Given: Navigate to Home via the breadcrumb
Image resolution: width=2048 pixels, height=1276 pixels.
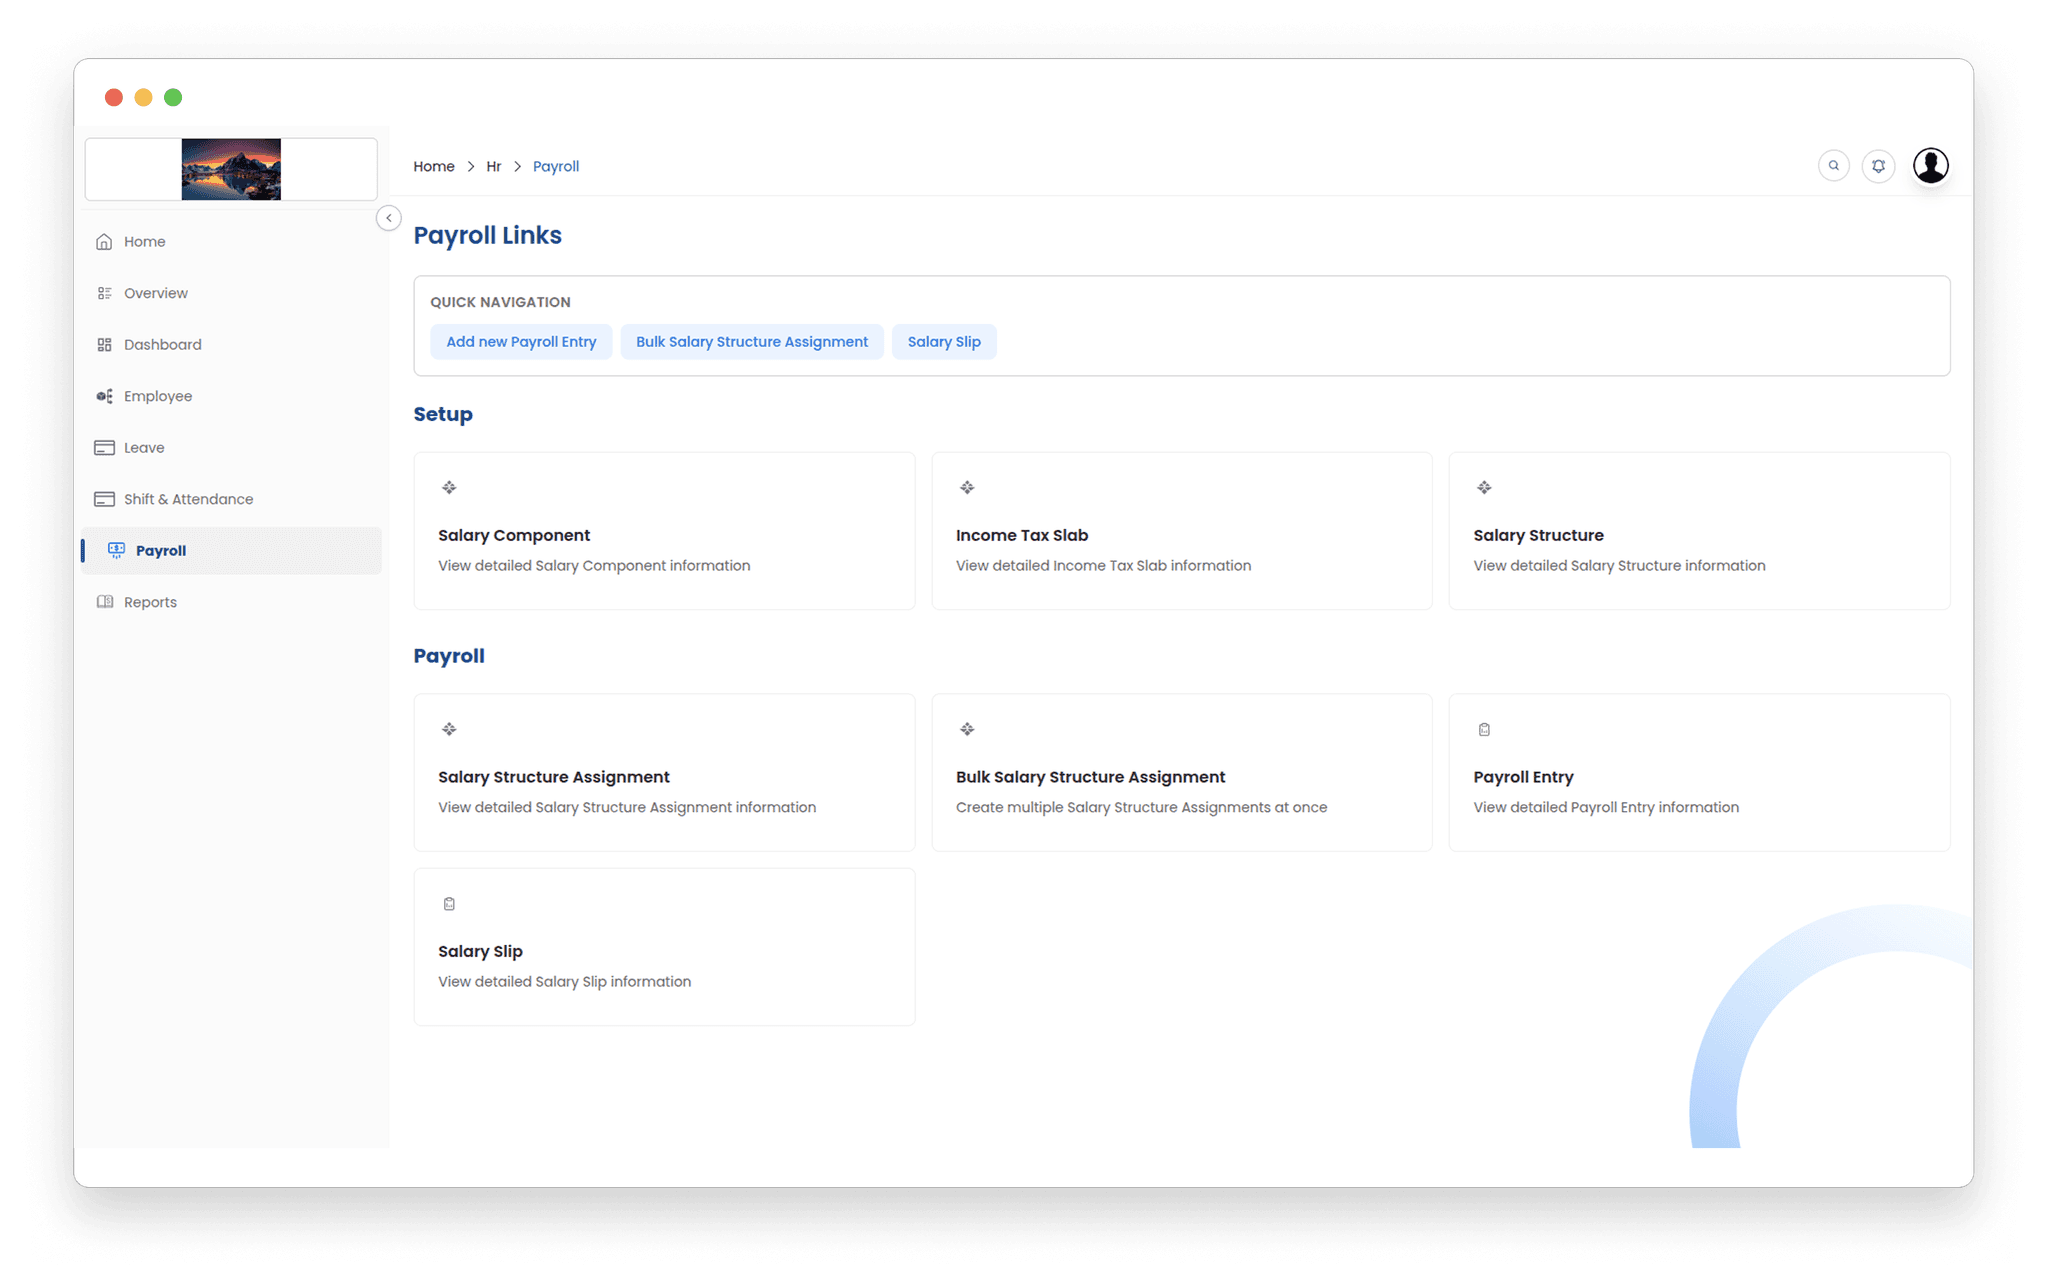Looking at the screenshot, I should [x=433, y=166].
